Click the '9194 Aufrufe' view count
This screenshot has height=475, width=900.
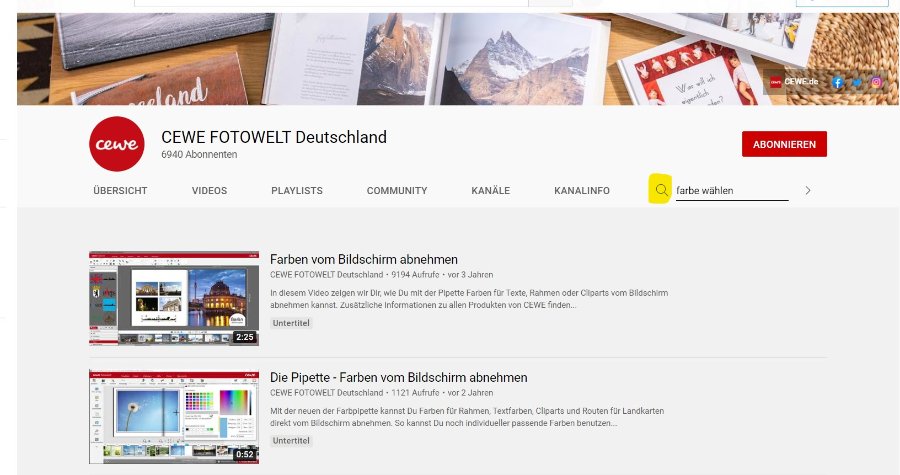pyautogui.click(x=416, y=275)
